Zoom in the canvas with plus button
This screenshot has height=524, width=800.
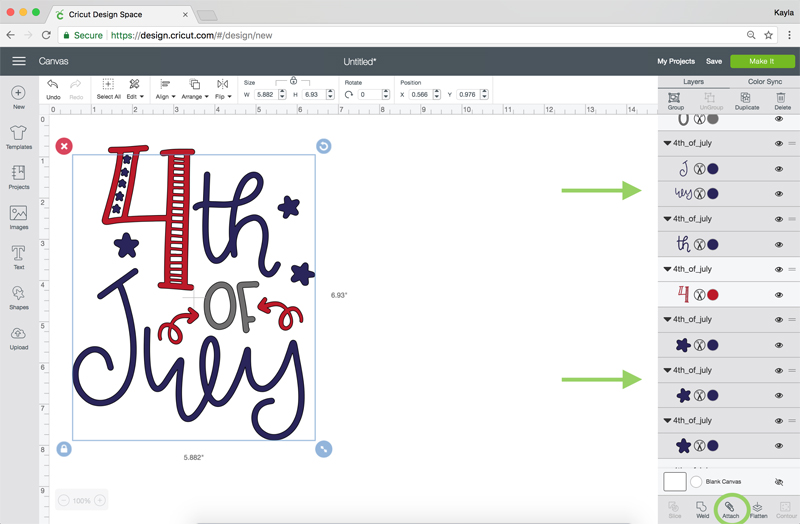[x=100, y=501]
